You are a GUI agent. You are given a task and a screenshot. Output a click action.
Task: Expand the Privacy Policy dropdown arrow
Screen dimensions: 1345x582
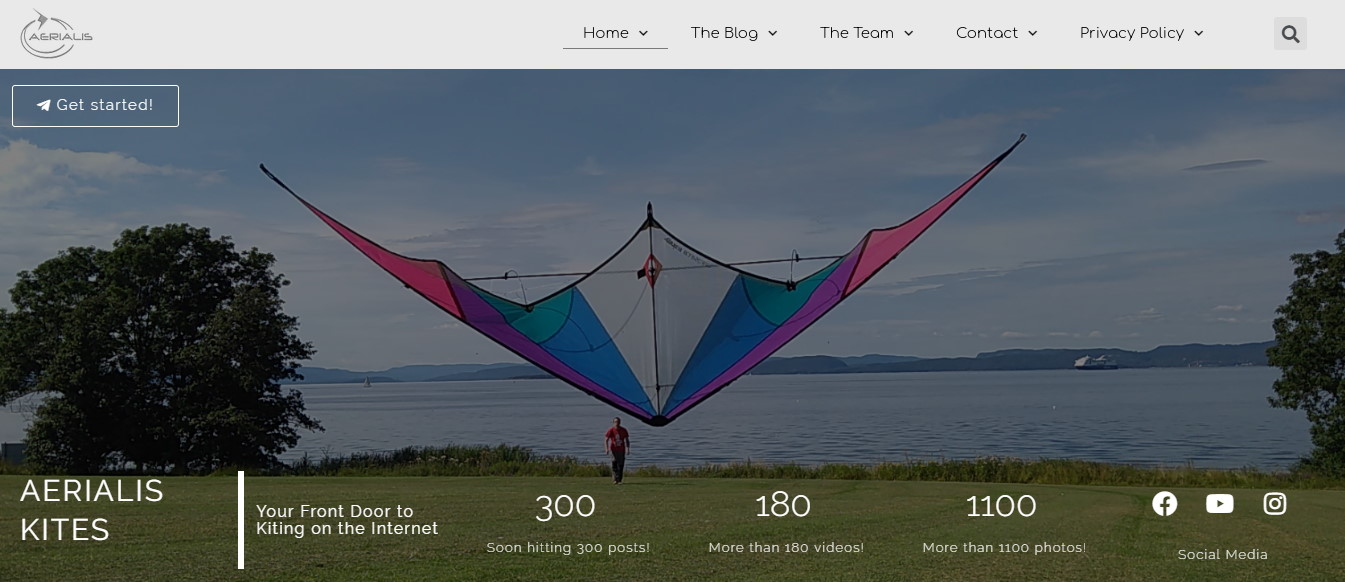(1198, 33)
